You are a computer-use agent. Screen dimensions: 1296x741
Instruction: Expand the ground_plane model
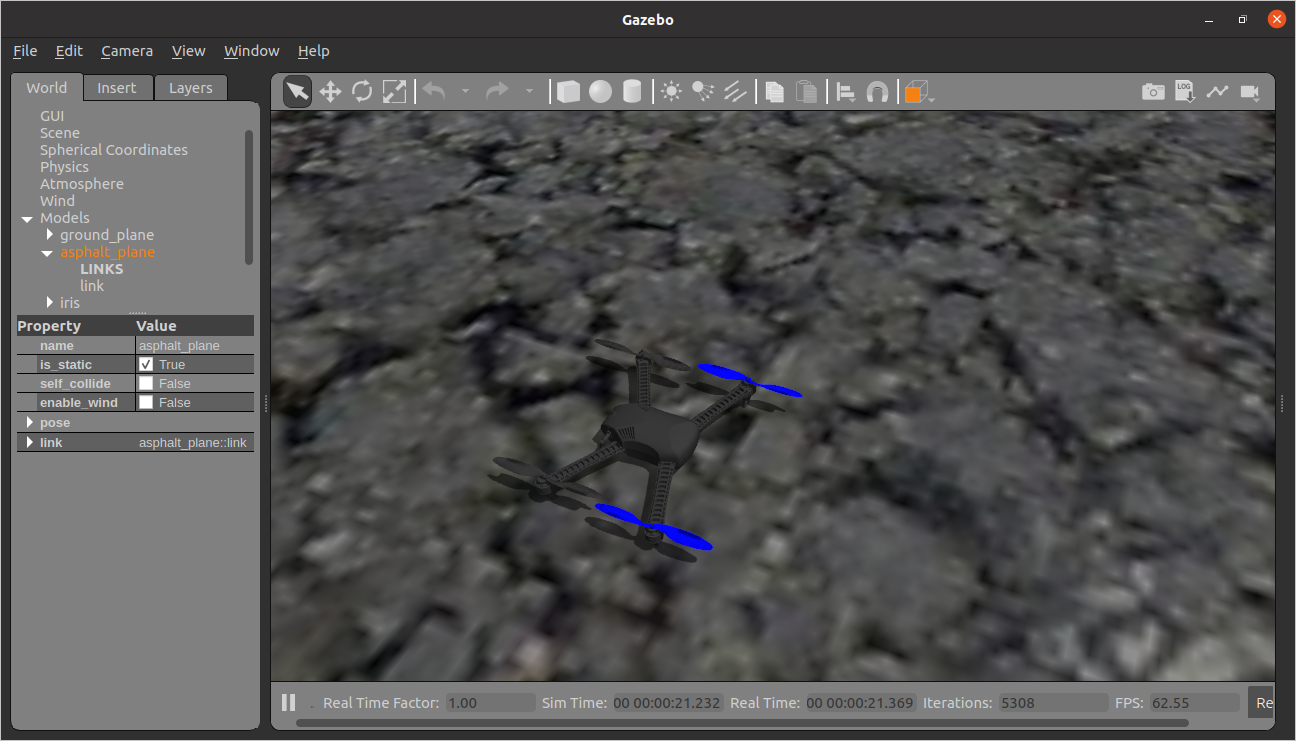click(50, 234)
